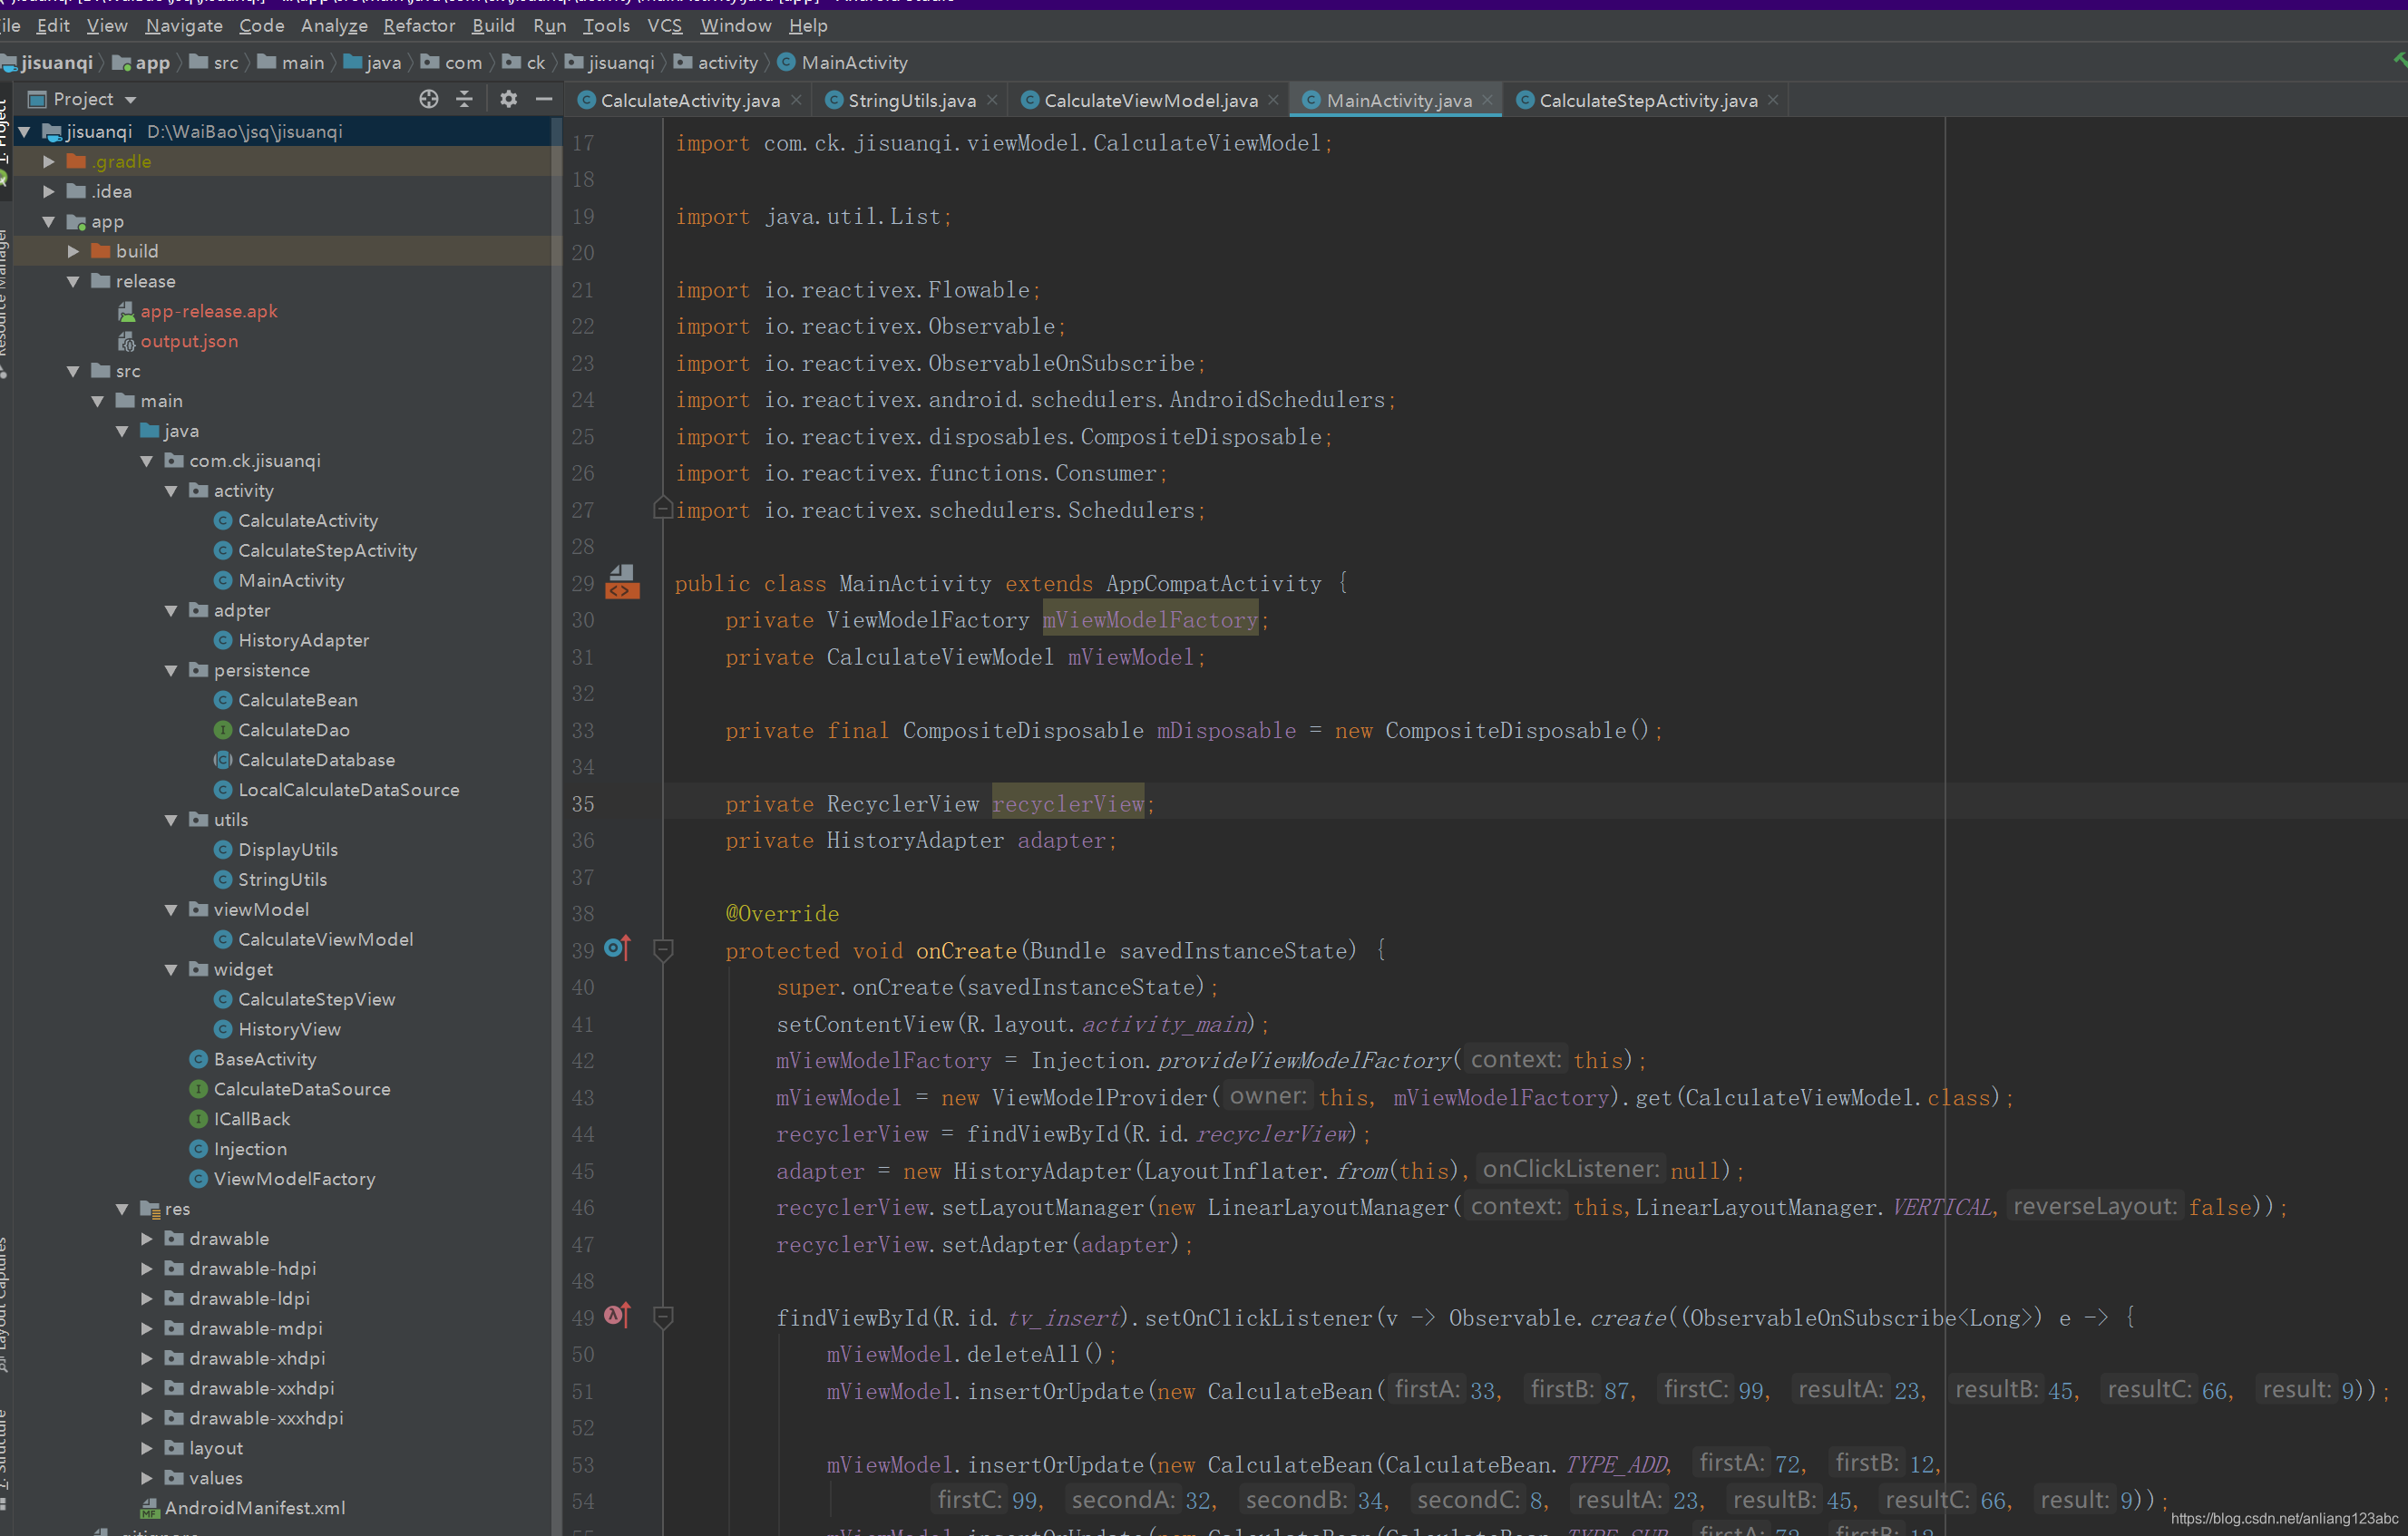Expand the build folder

click(x=73, y=251)
